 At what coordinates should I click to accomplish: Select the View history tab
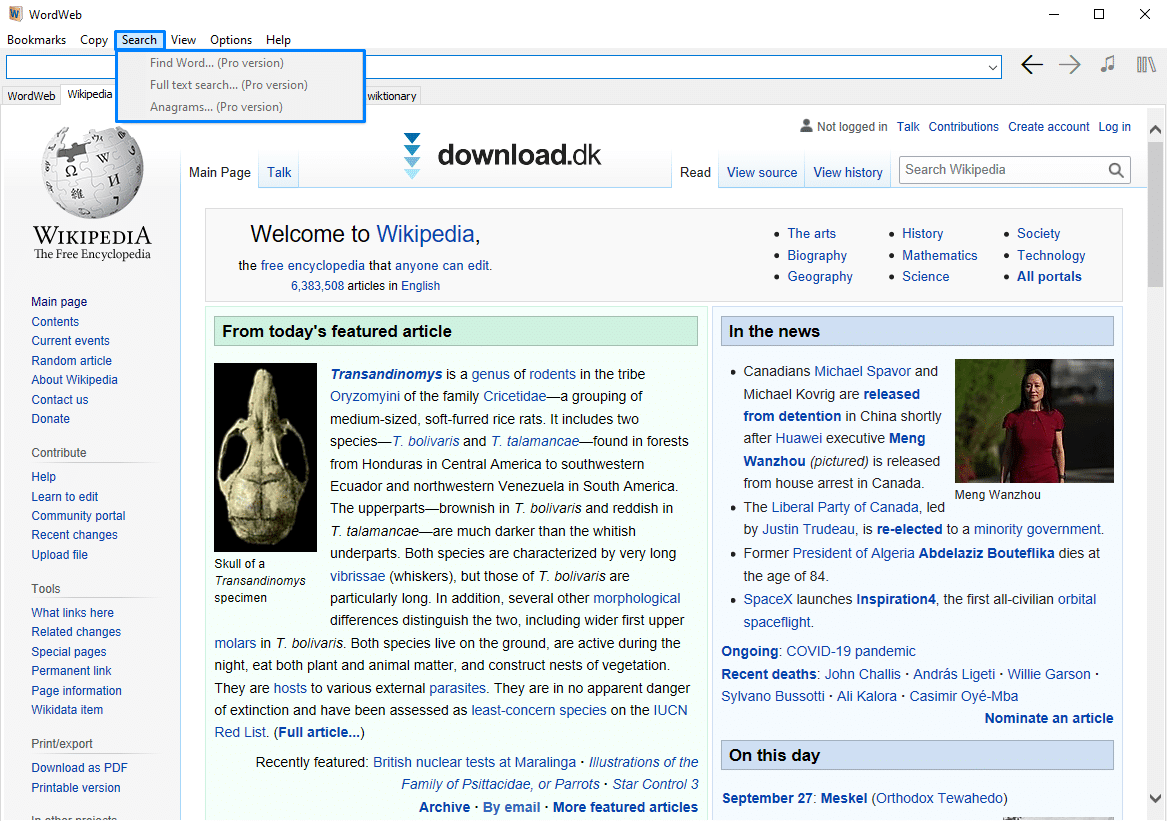(848, 173)
